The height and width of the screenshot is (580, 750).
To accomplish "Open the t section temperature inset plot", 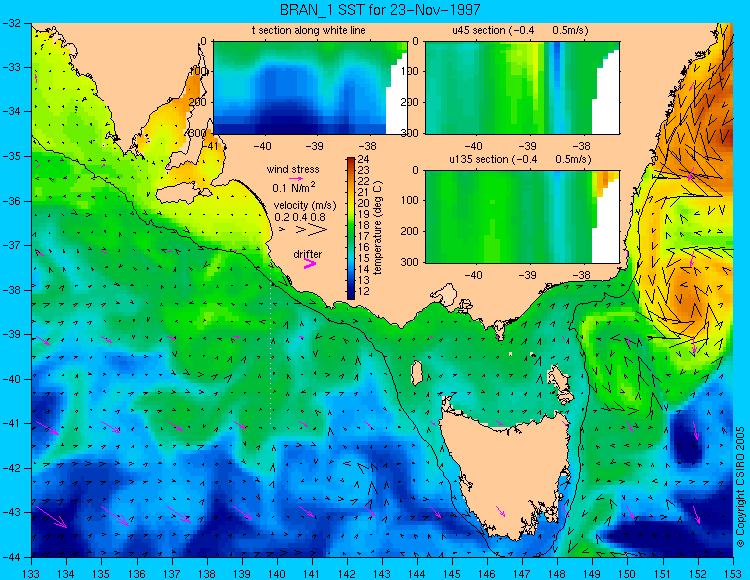I will click(x=310, y=88).
